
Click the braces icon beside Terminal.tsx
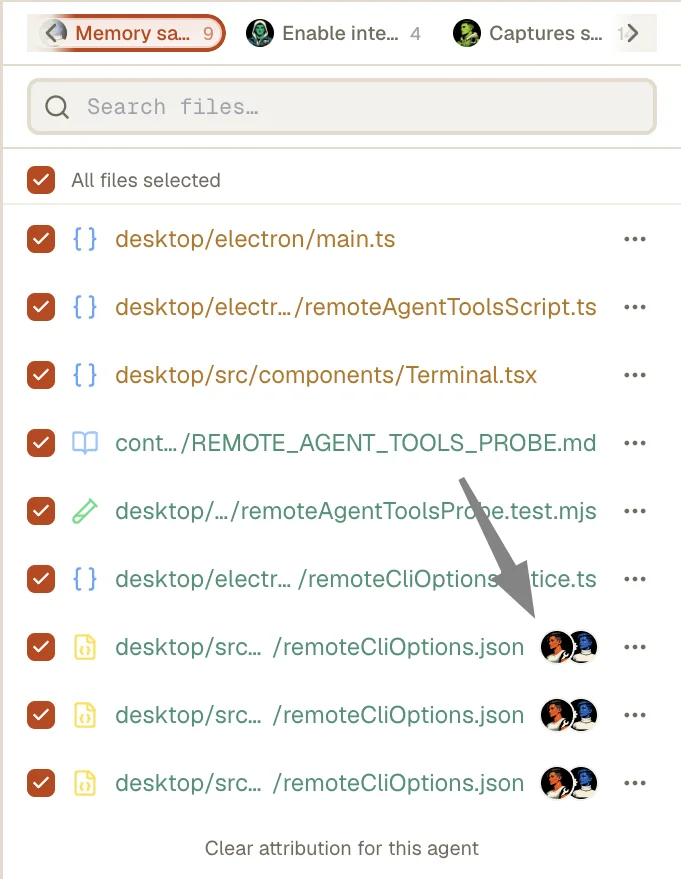[x=85, y=375]
